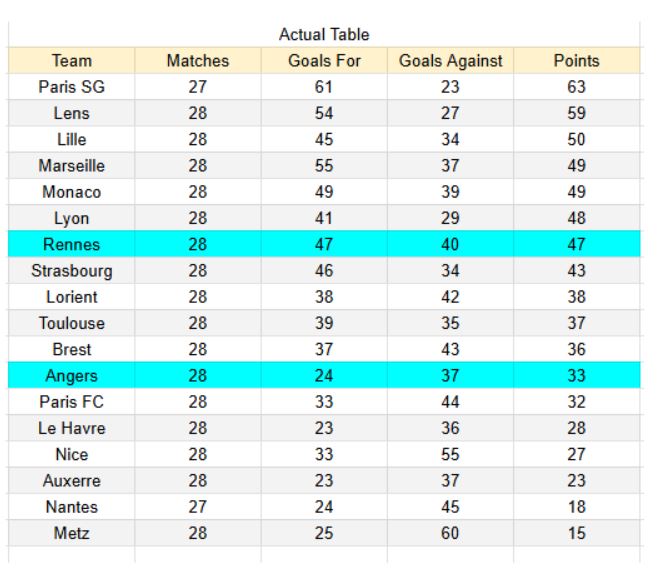Select the Lens team cell
Viewport: 661px width, 574px height.
71,114
